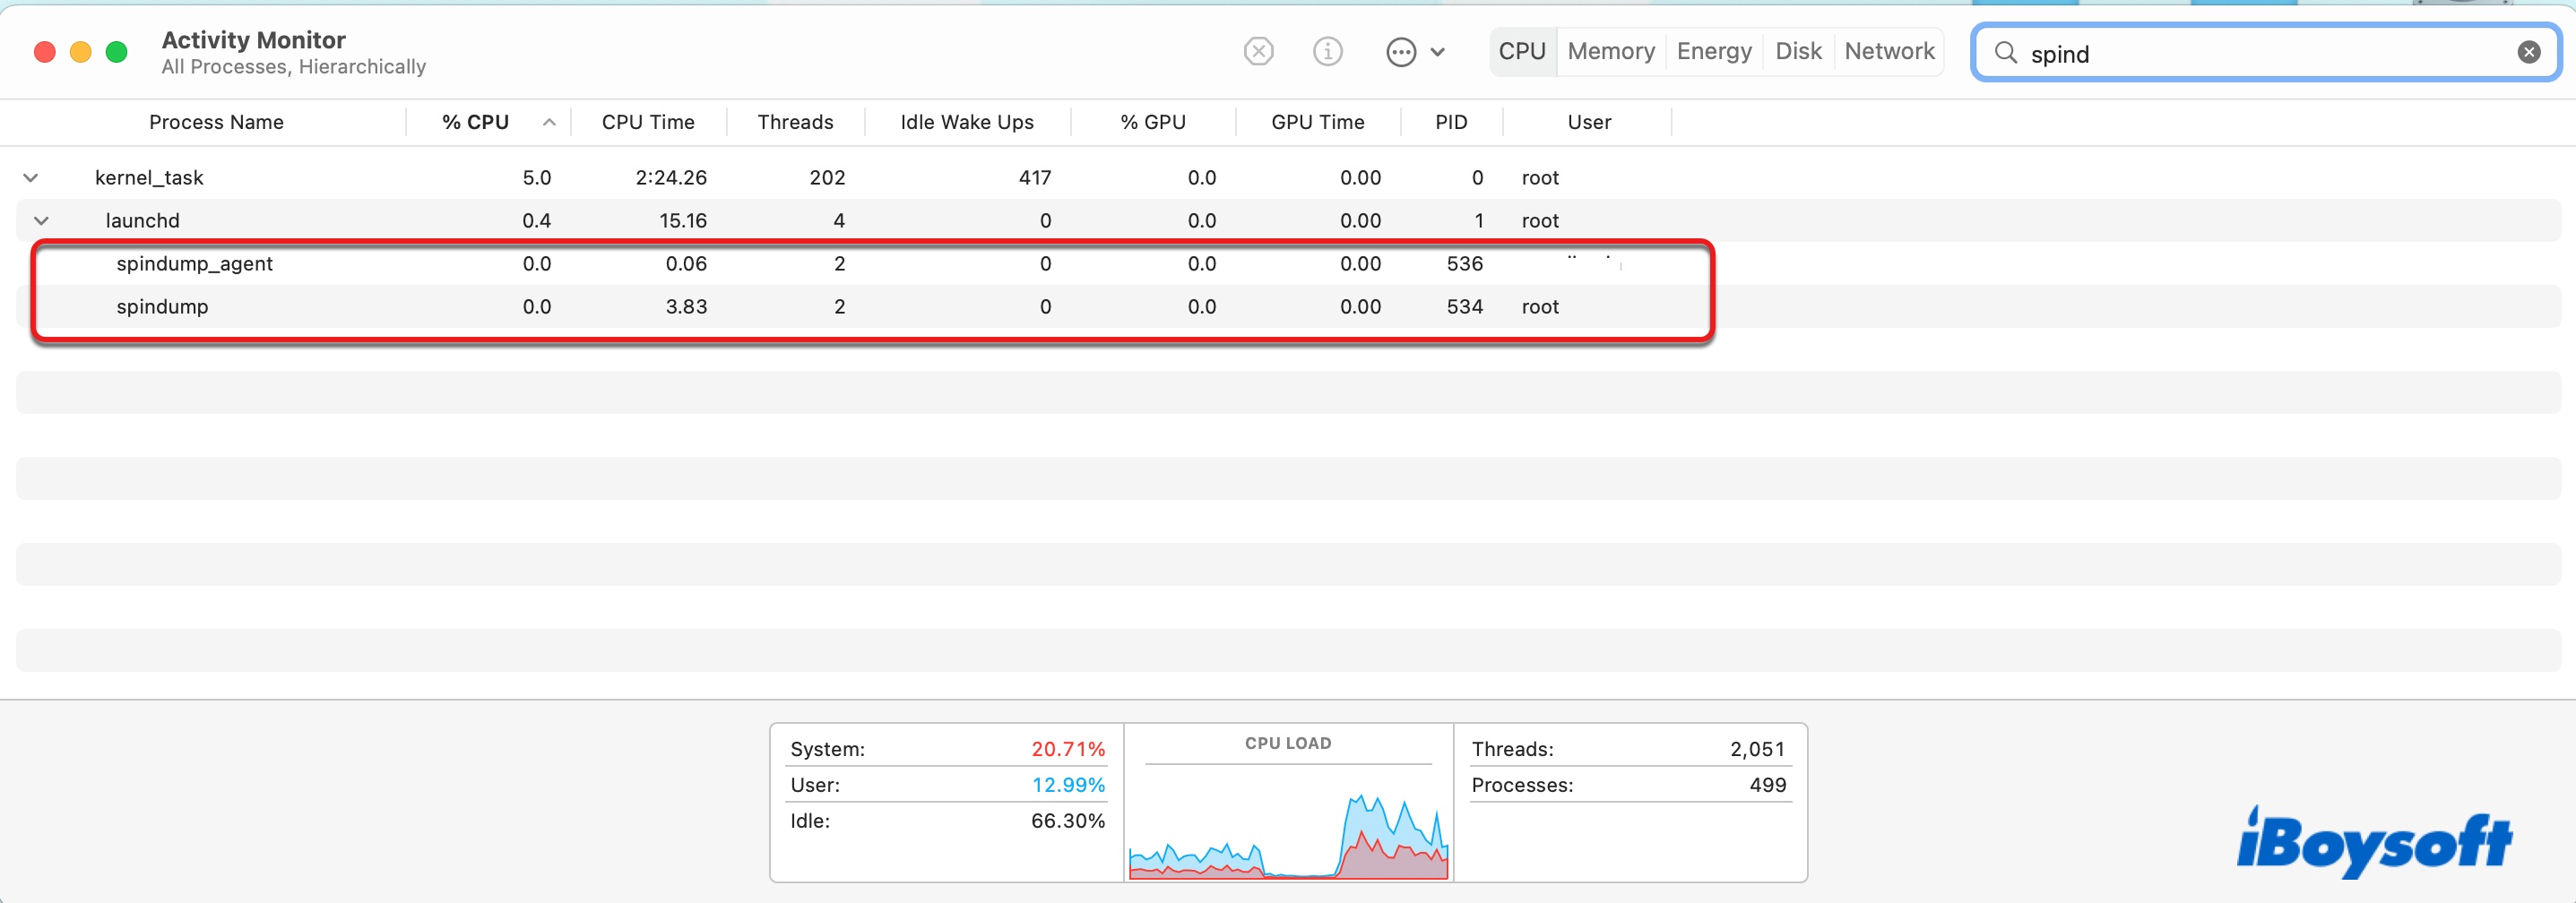Sort processes by PID column header
This screenshot has height=903, width=2576.
pos(1451,122)
